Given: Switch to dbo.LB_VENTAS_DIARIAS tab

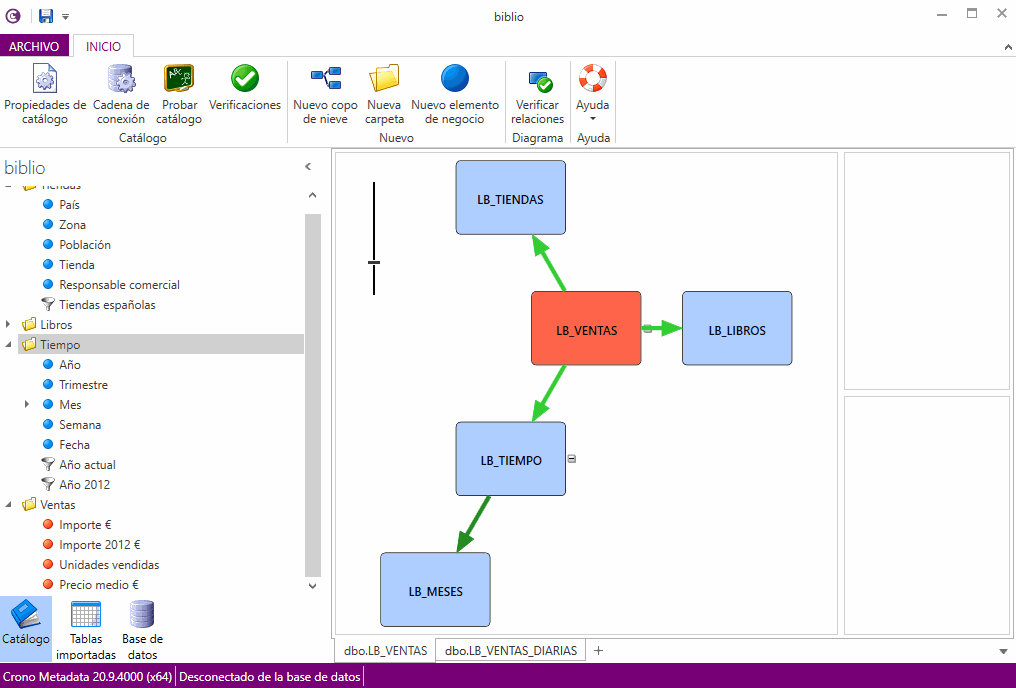Looking at the screenshot, I should coord(511,651).
